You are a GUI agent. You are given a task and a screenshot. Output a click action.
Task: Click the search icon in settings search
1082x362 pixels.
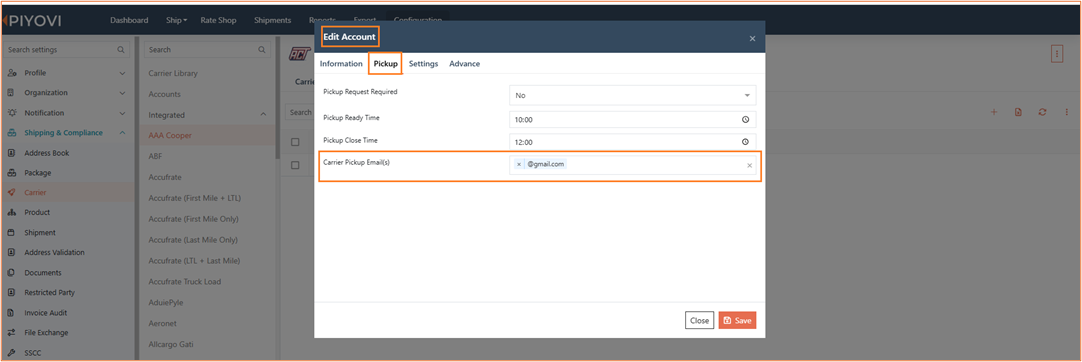pos(121,50)
